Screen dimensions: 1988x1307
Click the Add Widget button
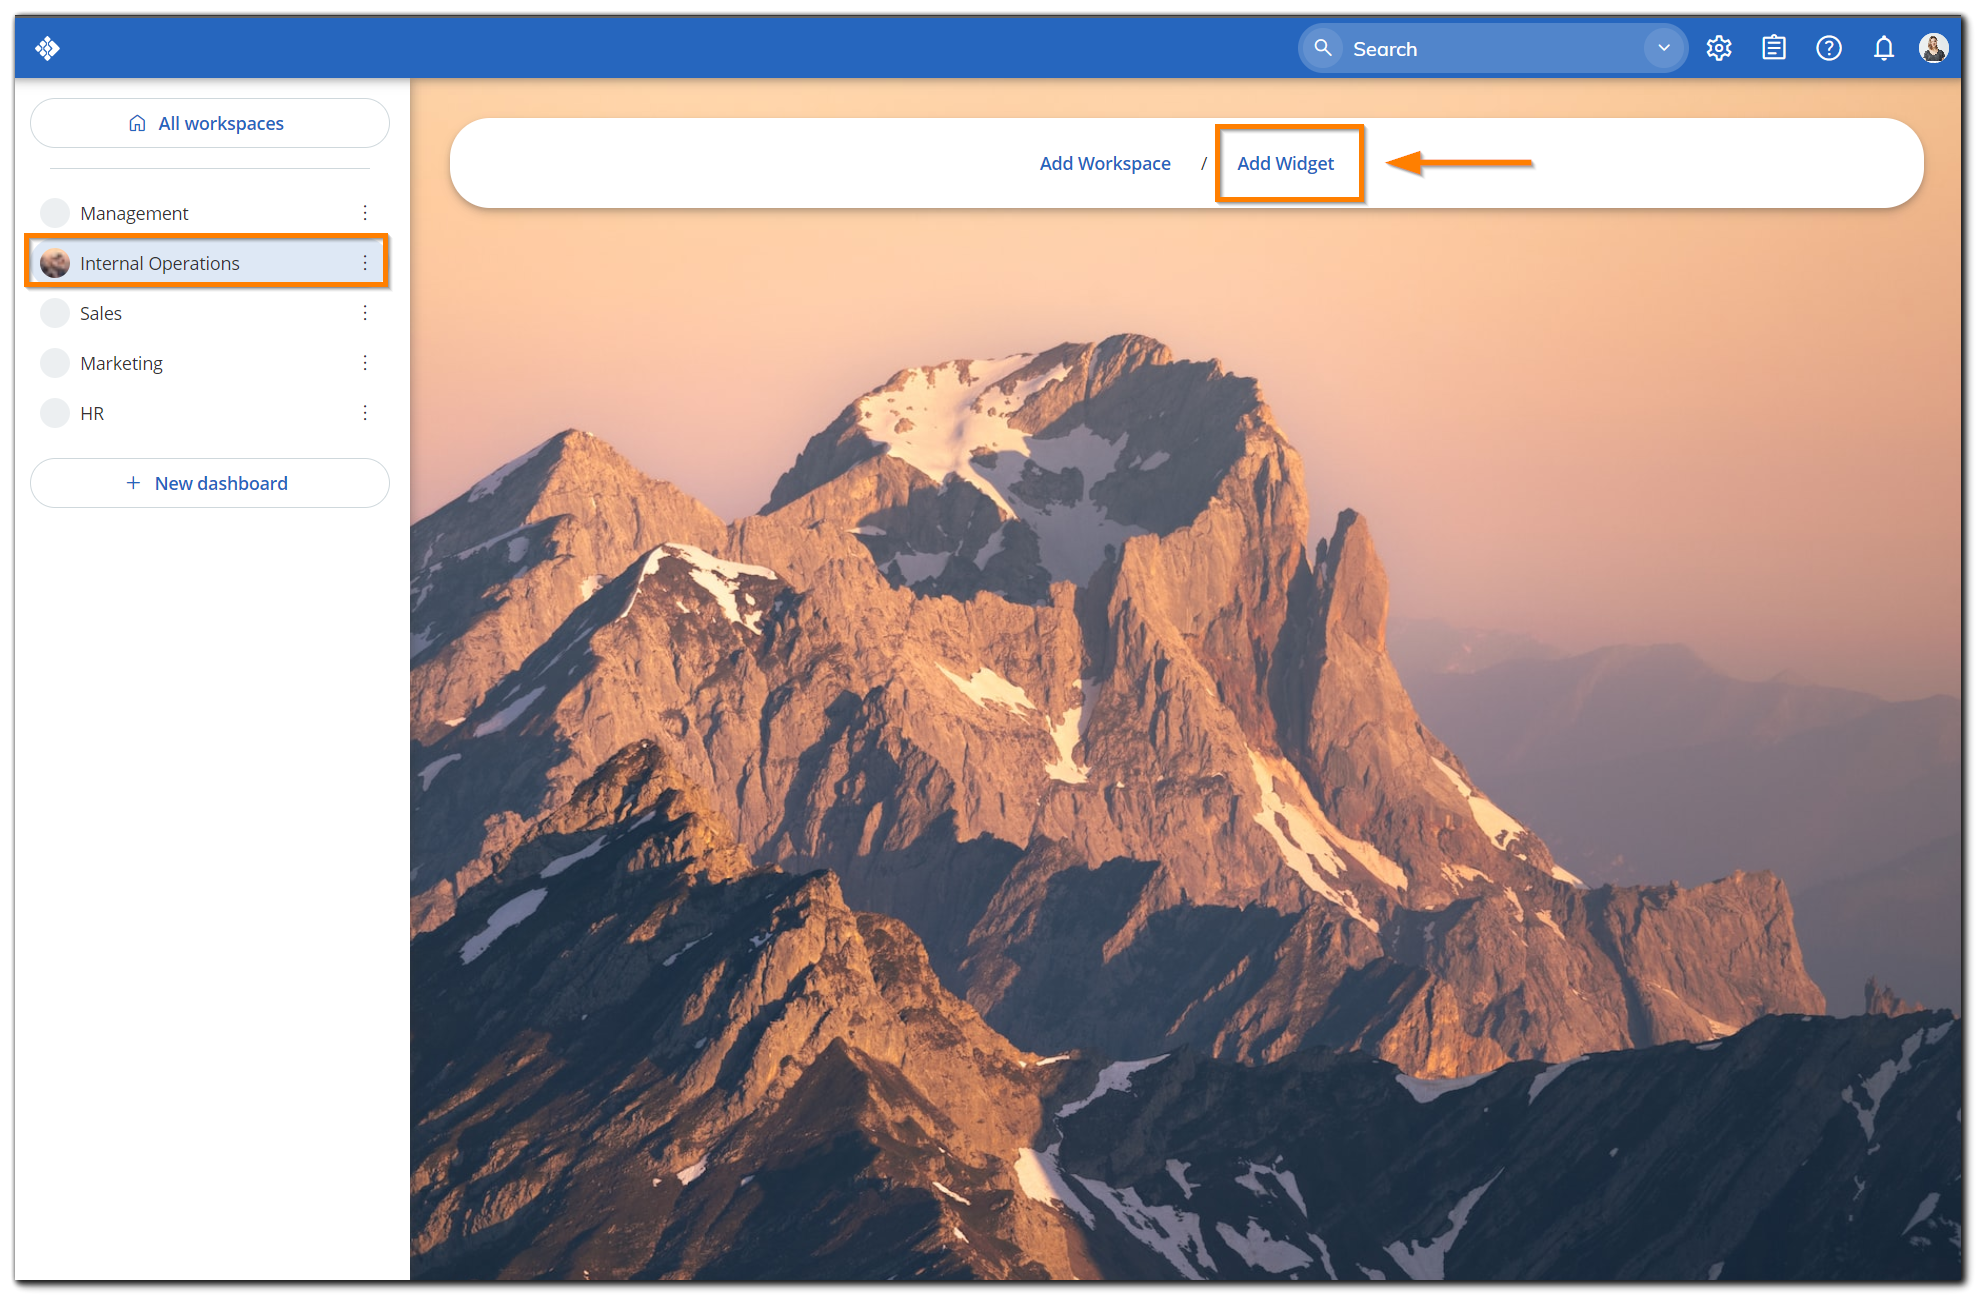pyautogui.click(x=1285, y=163)
